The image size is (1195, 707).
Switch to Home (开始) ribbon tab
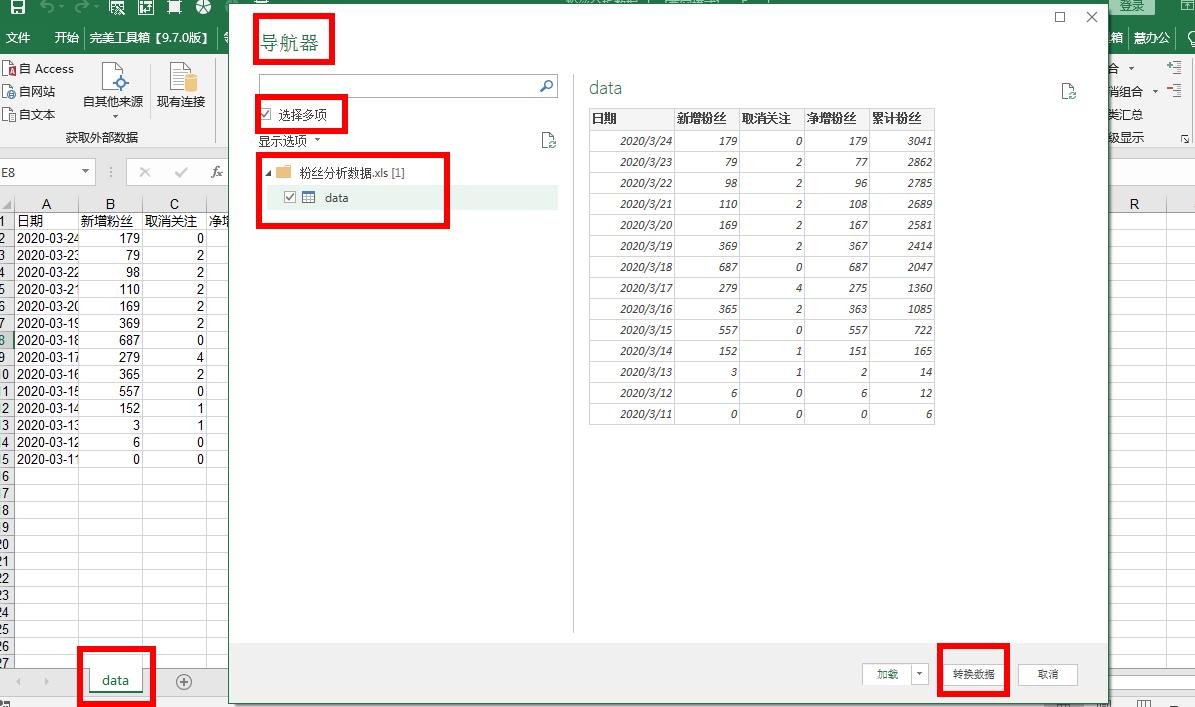pyautogui.click(x=66, y=37)
